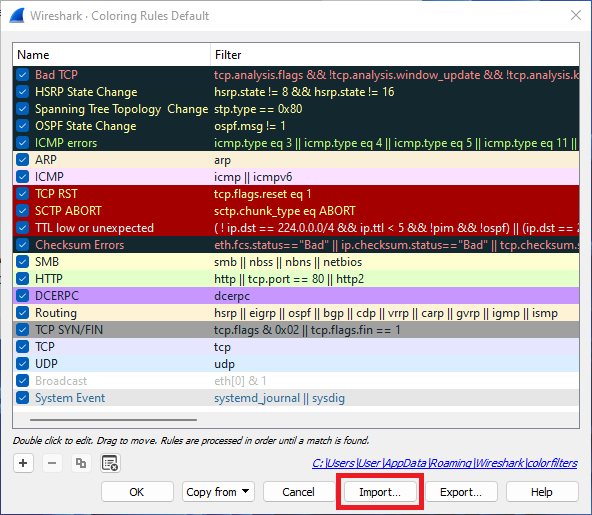This screenshot has width=592, height=515.
Task: Disable the ICMP rule checkbox
Action: [x=23, y=177]
